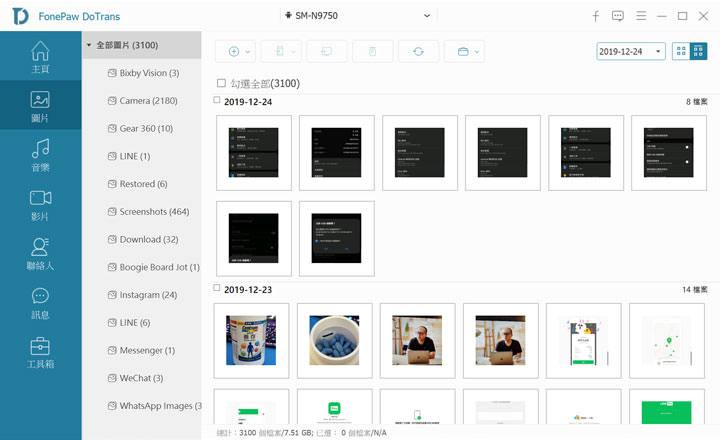Image resolution: width=720 pixels, height=440 pixels.
Task: Open the Pictures (圖片) sidebar section
Action: (x=40, y=106)
